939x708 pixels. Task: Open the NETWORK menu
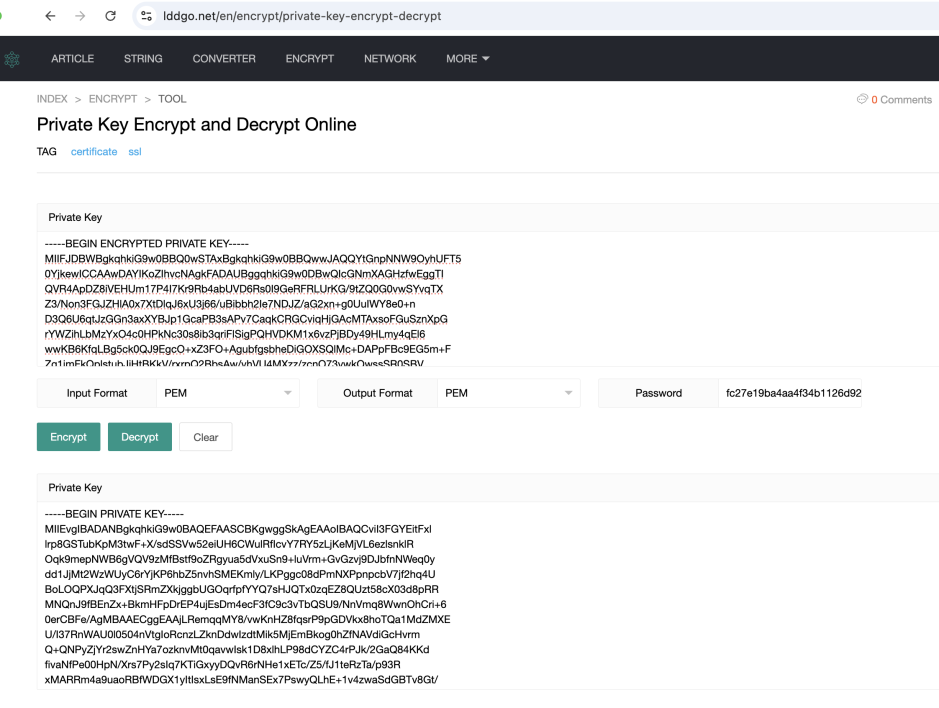390,59
